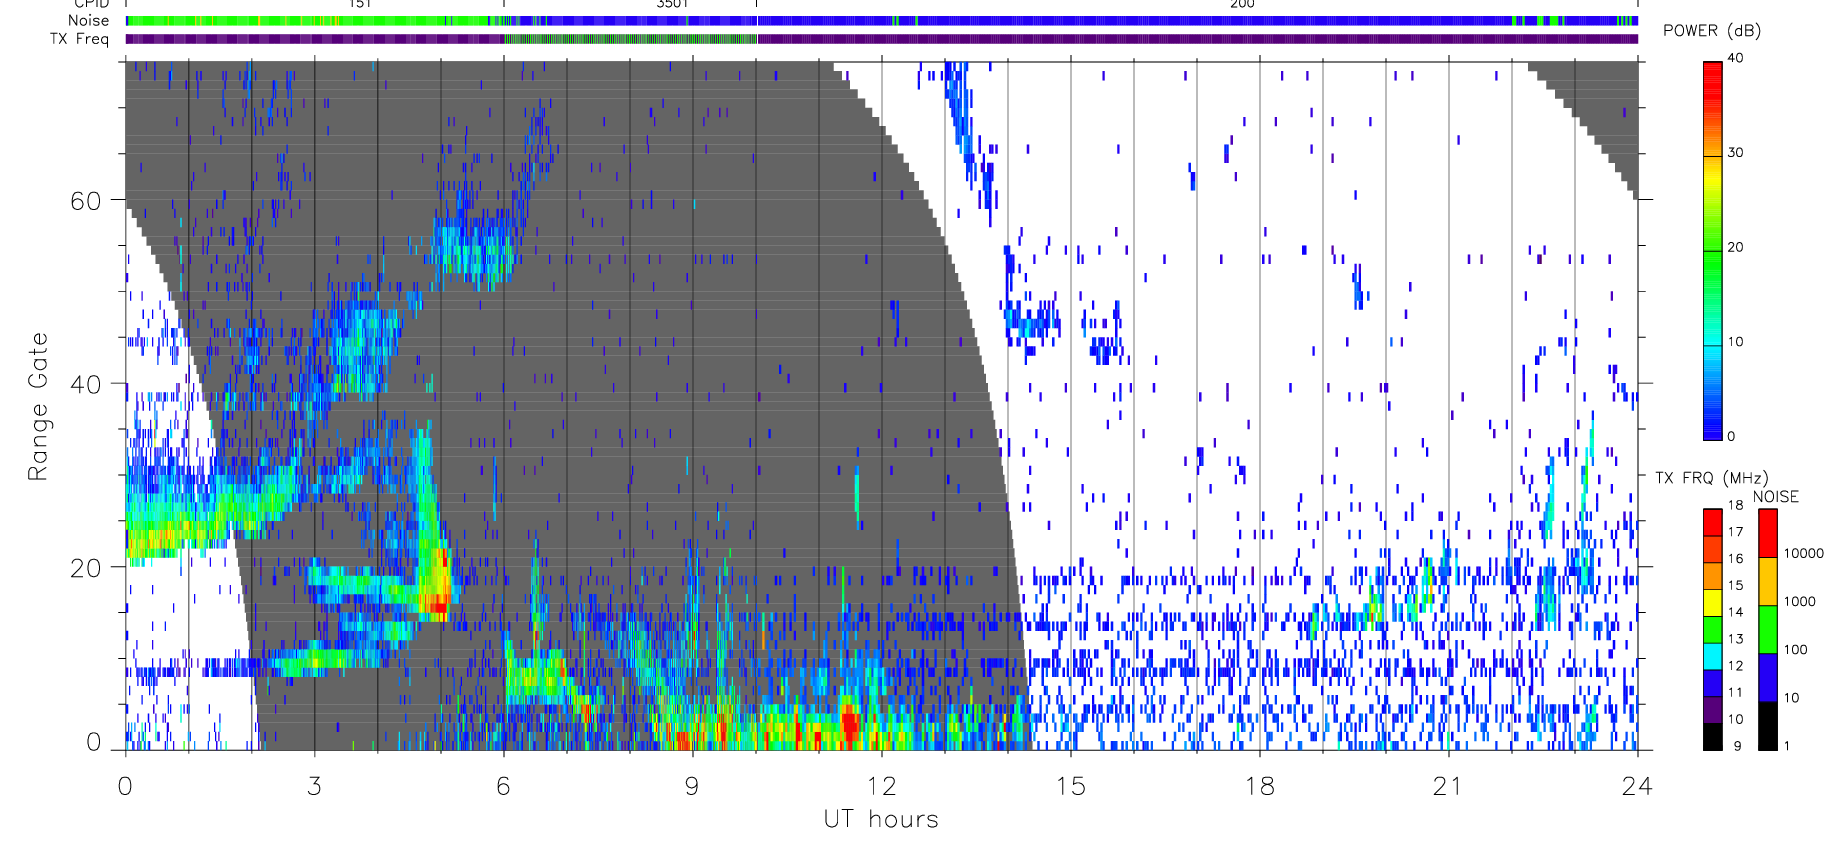This screenshot has width=1843, height=850.
Task: Click the NOISE legend title
Action: pos(1776,497)
